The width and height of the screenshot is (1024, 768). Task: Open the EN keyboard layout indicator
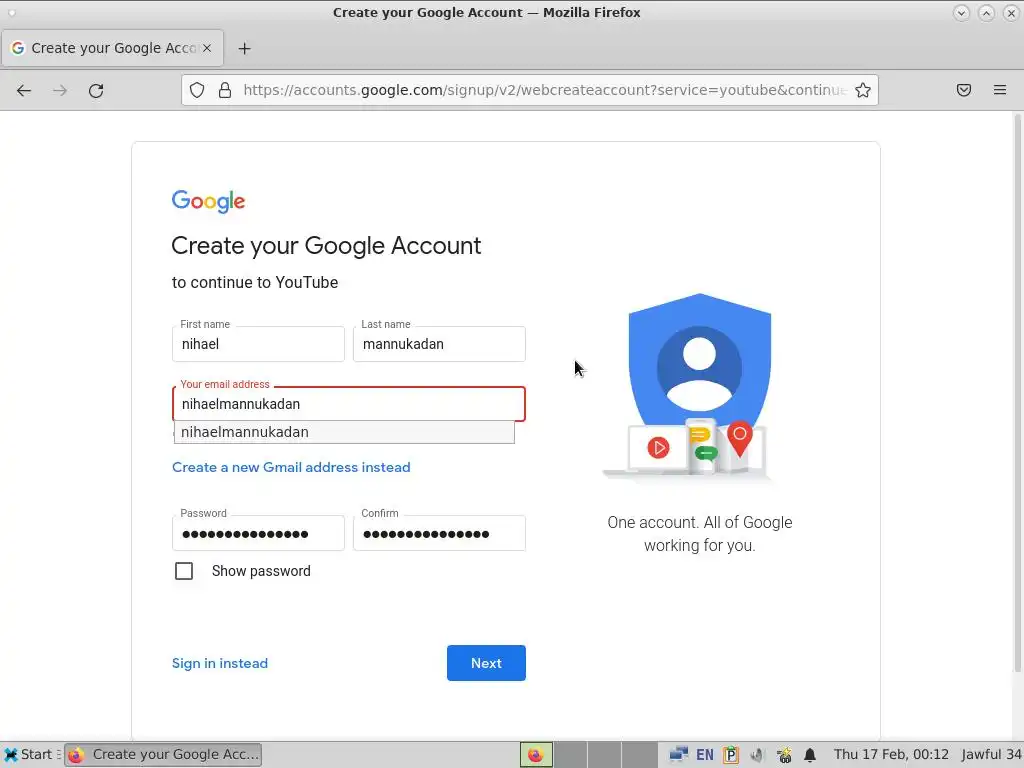pos(705,755)
